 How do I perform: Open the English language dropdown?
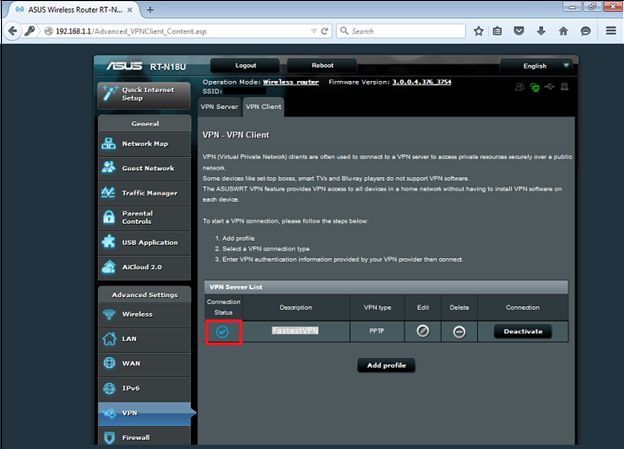(536, 66)
